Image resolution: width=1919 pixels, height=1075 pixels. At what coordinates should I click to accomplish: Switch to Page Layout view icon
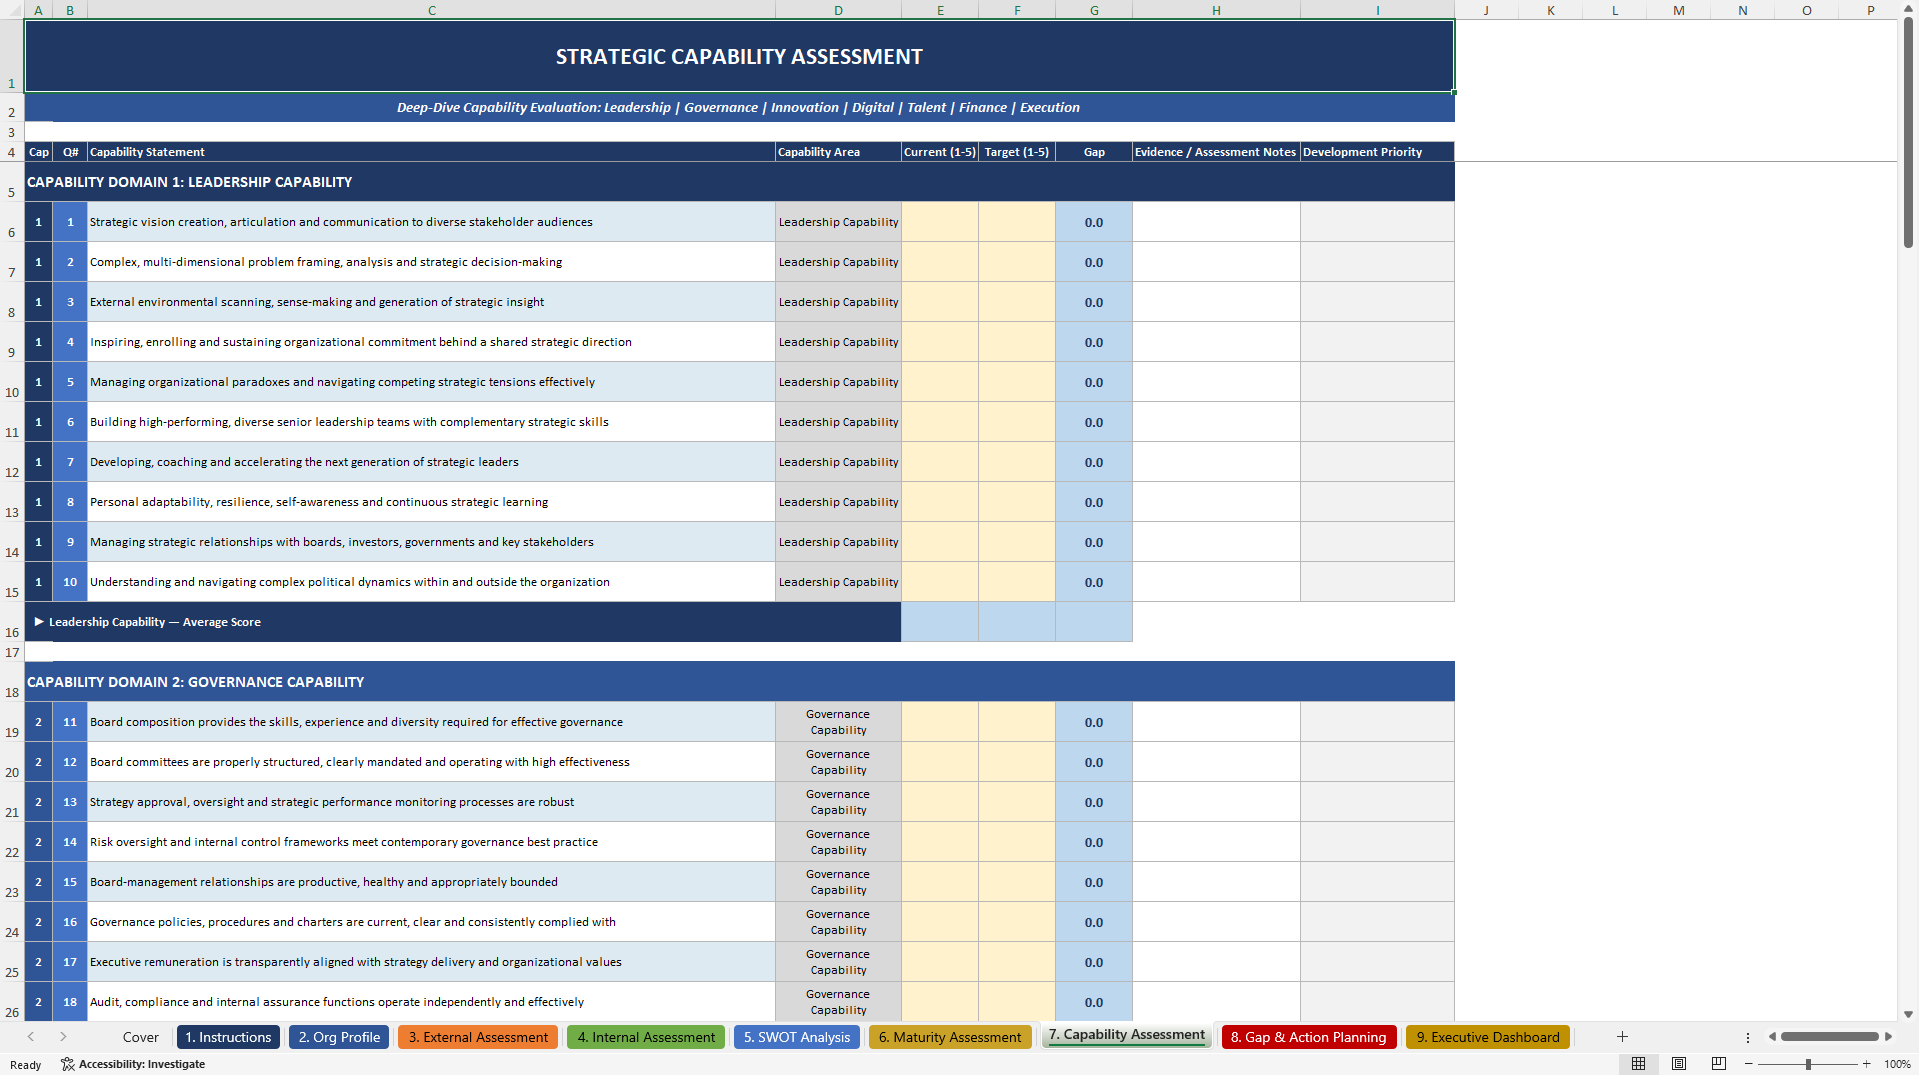pyautogui.click(x=1679, y=1064)
